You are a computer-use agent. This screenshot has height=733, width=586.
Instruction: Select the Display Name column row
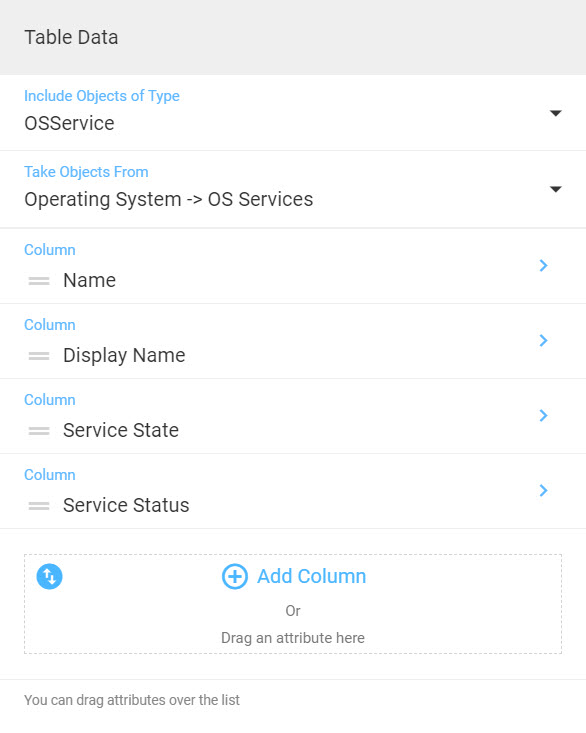coord(293,341)
